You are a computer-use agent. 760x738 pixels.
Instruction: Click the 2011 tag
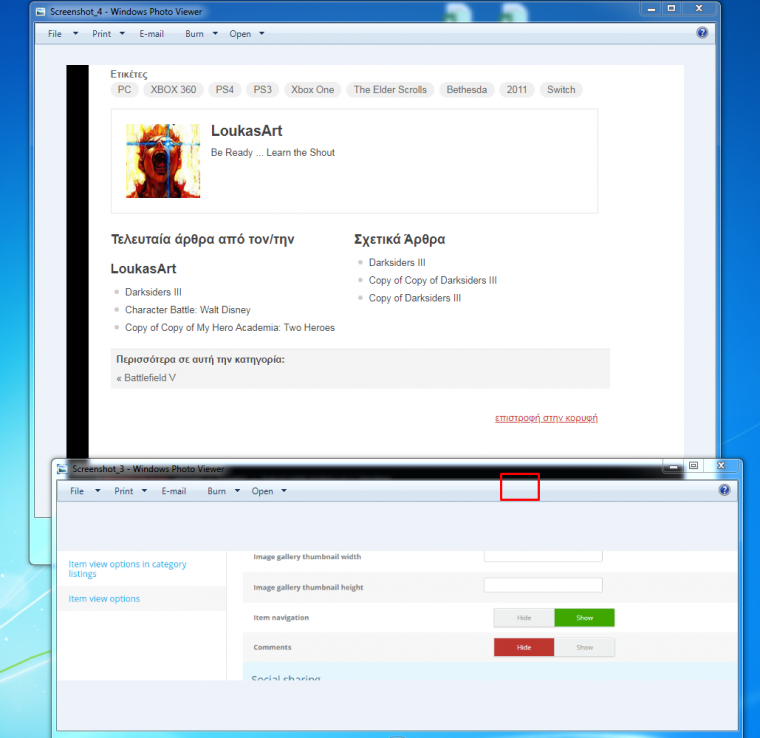point(517,90)
